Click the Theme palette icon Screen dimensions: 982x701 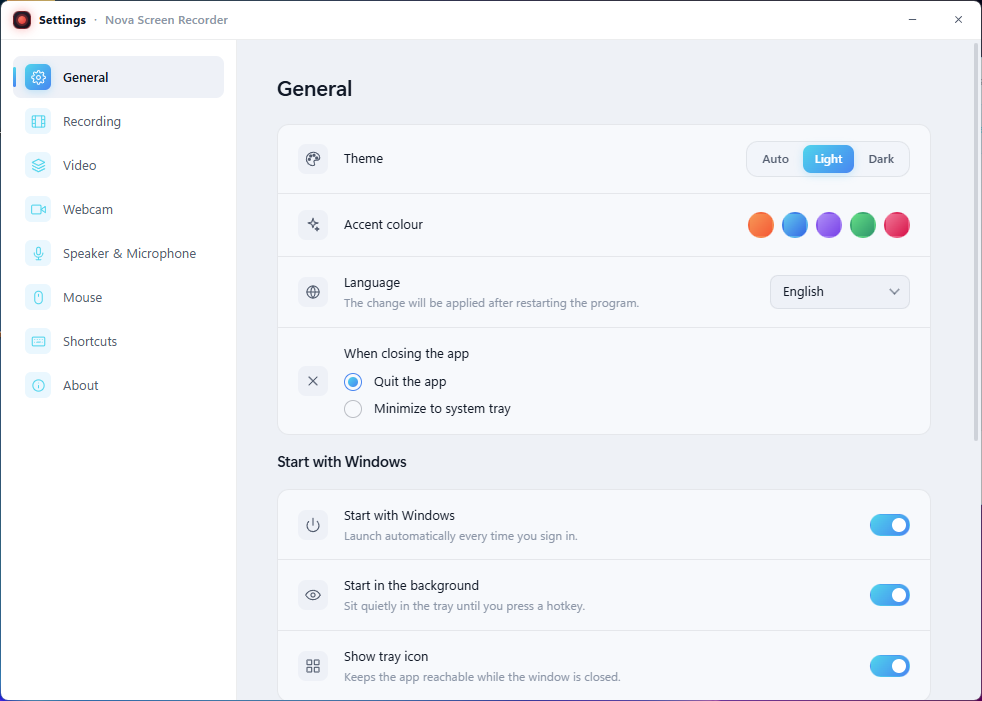tap(313, 159)
